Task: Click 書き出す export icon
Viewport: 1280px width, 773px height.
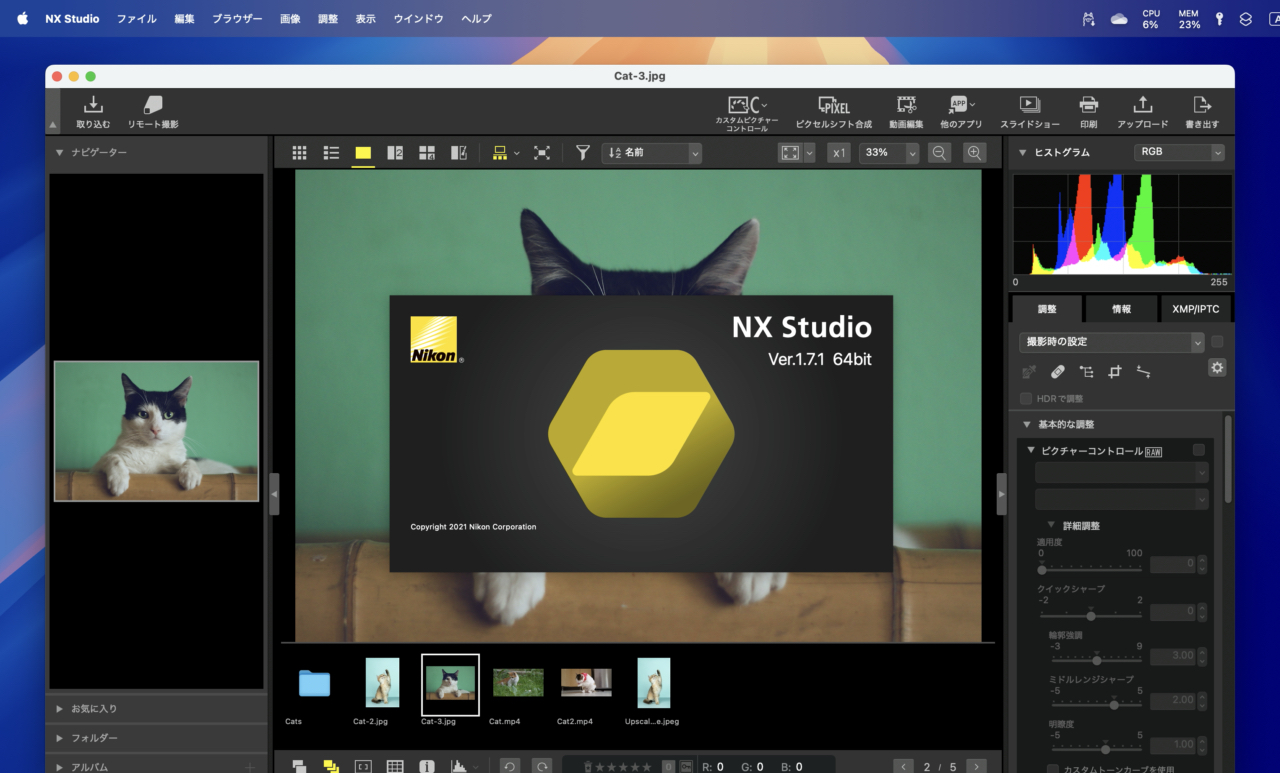Action: pyautogui.click(x=1202, y=104)
